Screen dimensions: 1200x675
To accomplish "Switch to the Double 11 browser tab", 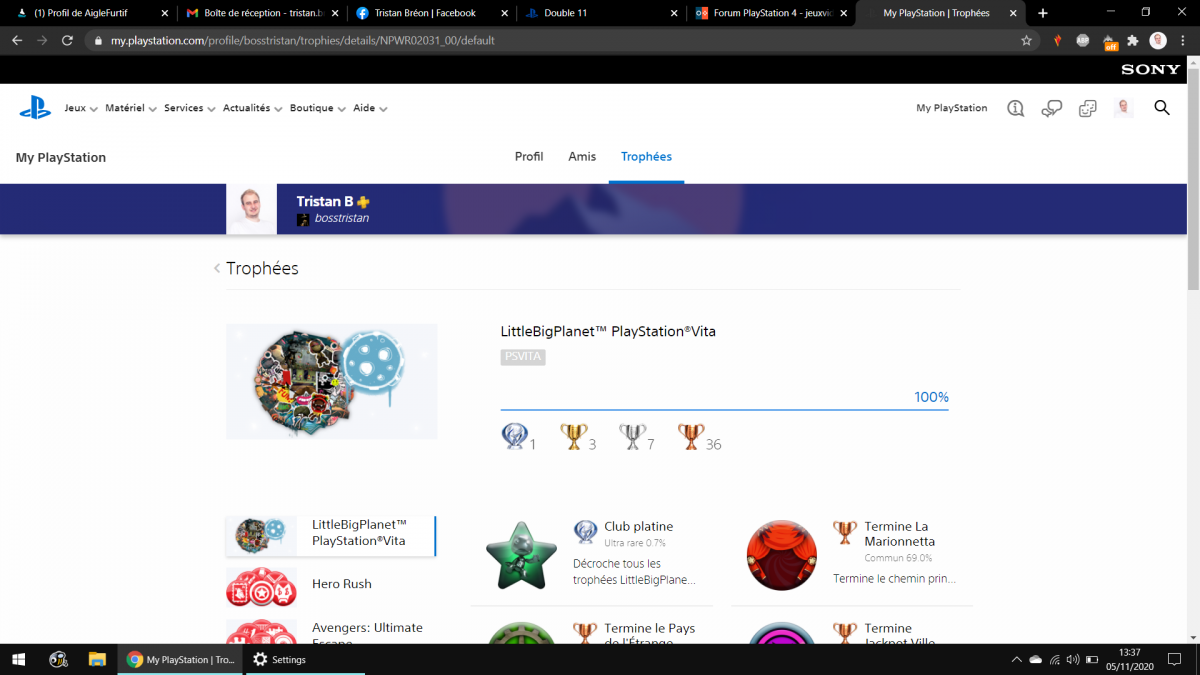I will 600,13.
